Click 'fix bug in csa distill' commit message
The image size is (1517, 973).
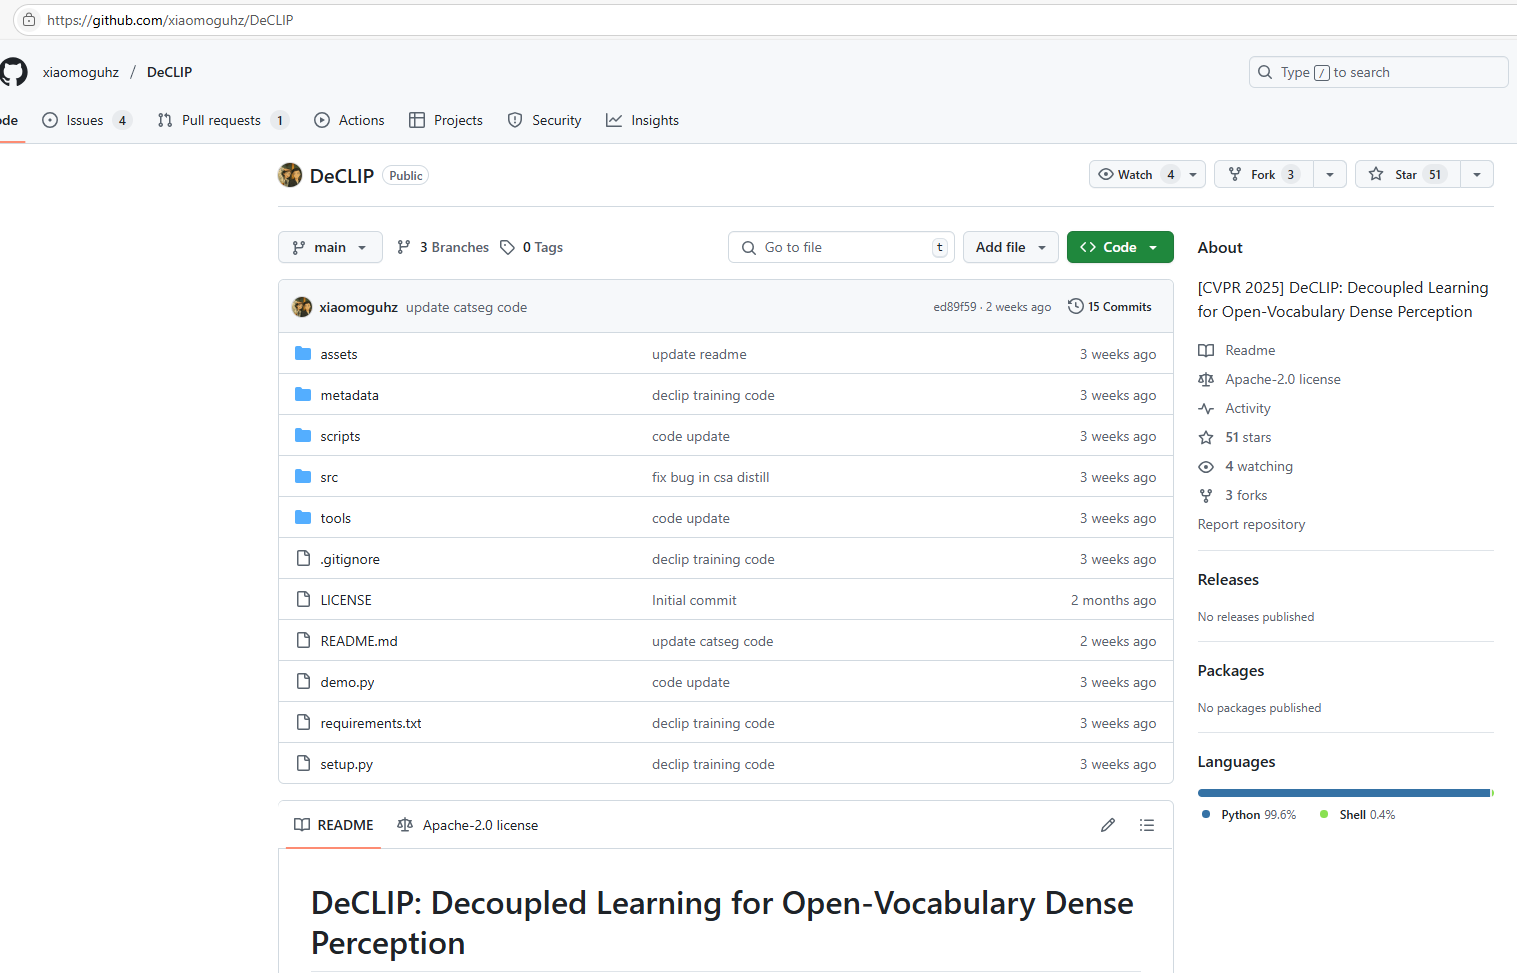click(711, 477)
